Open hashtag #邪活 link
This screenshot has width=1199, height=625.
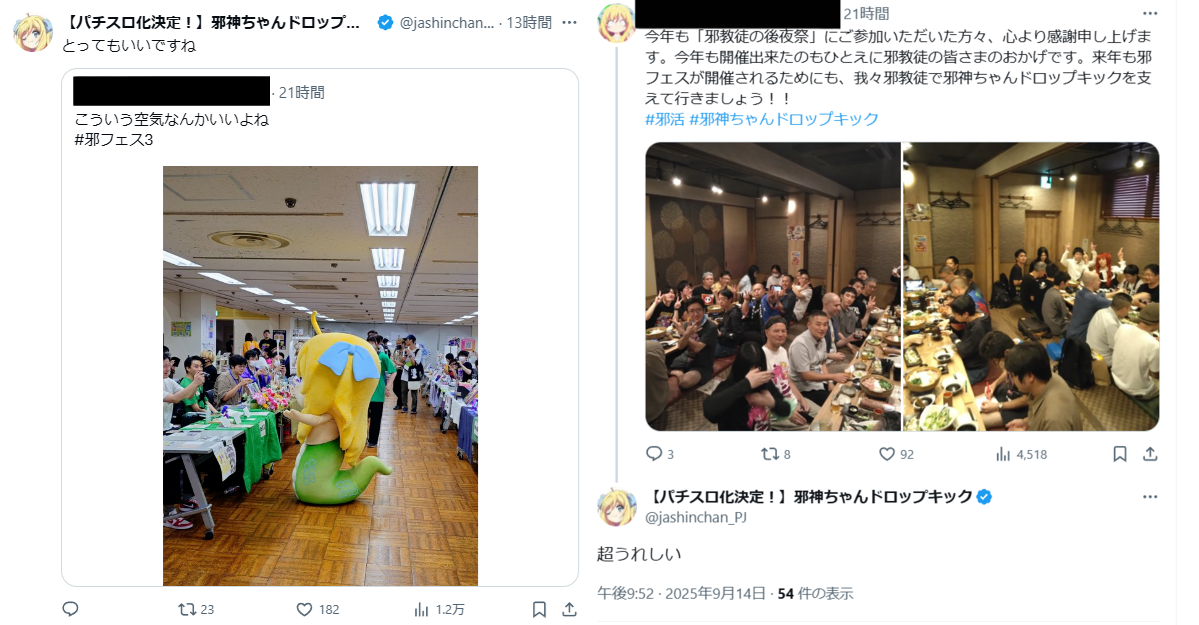(x=664, y=119)
